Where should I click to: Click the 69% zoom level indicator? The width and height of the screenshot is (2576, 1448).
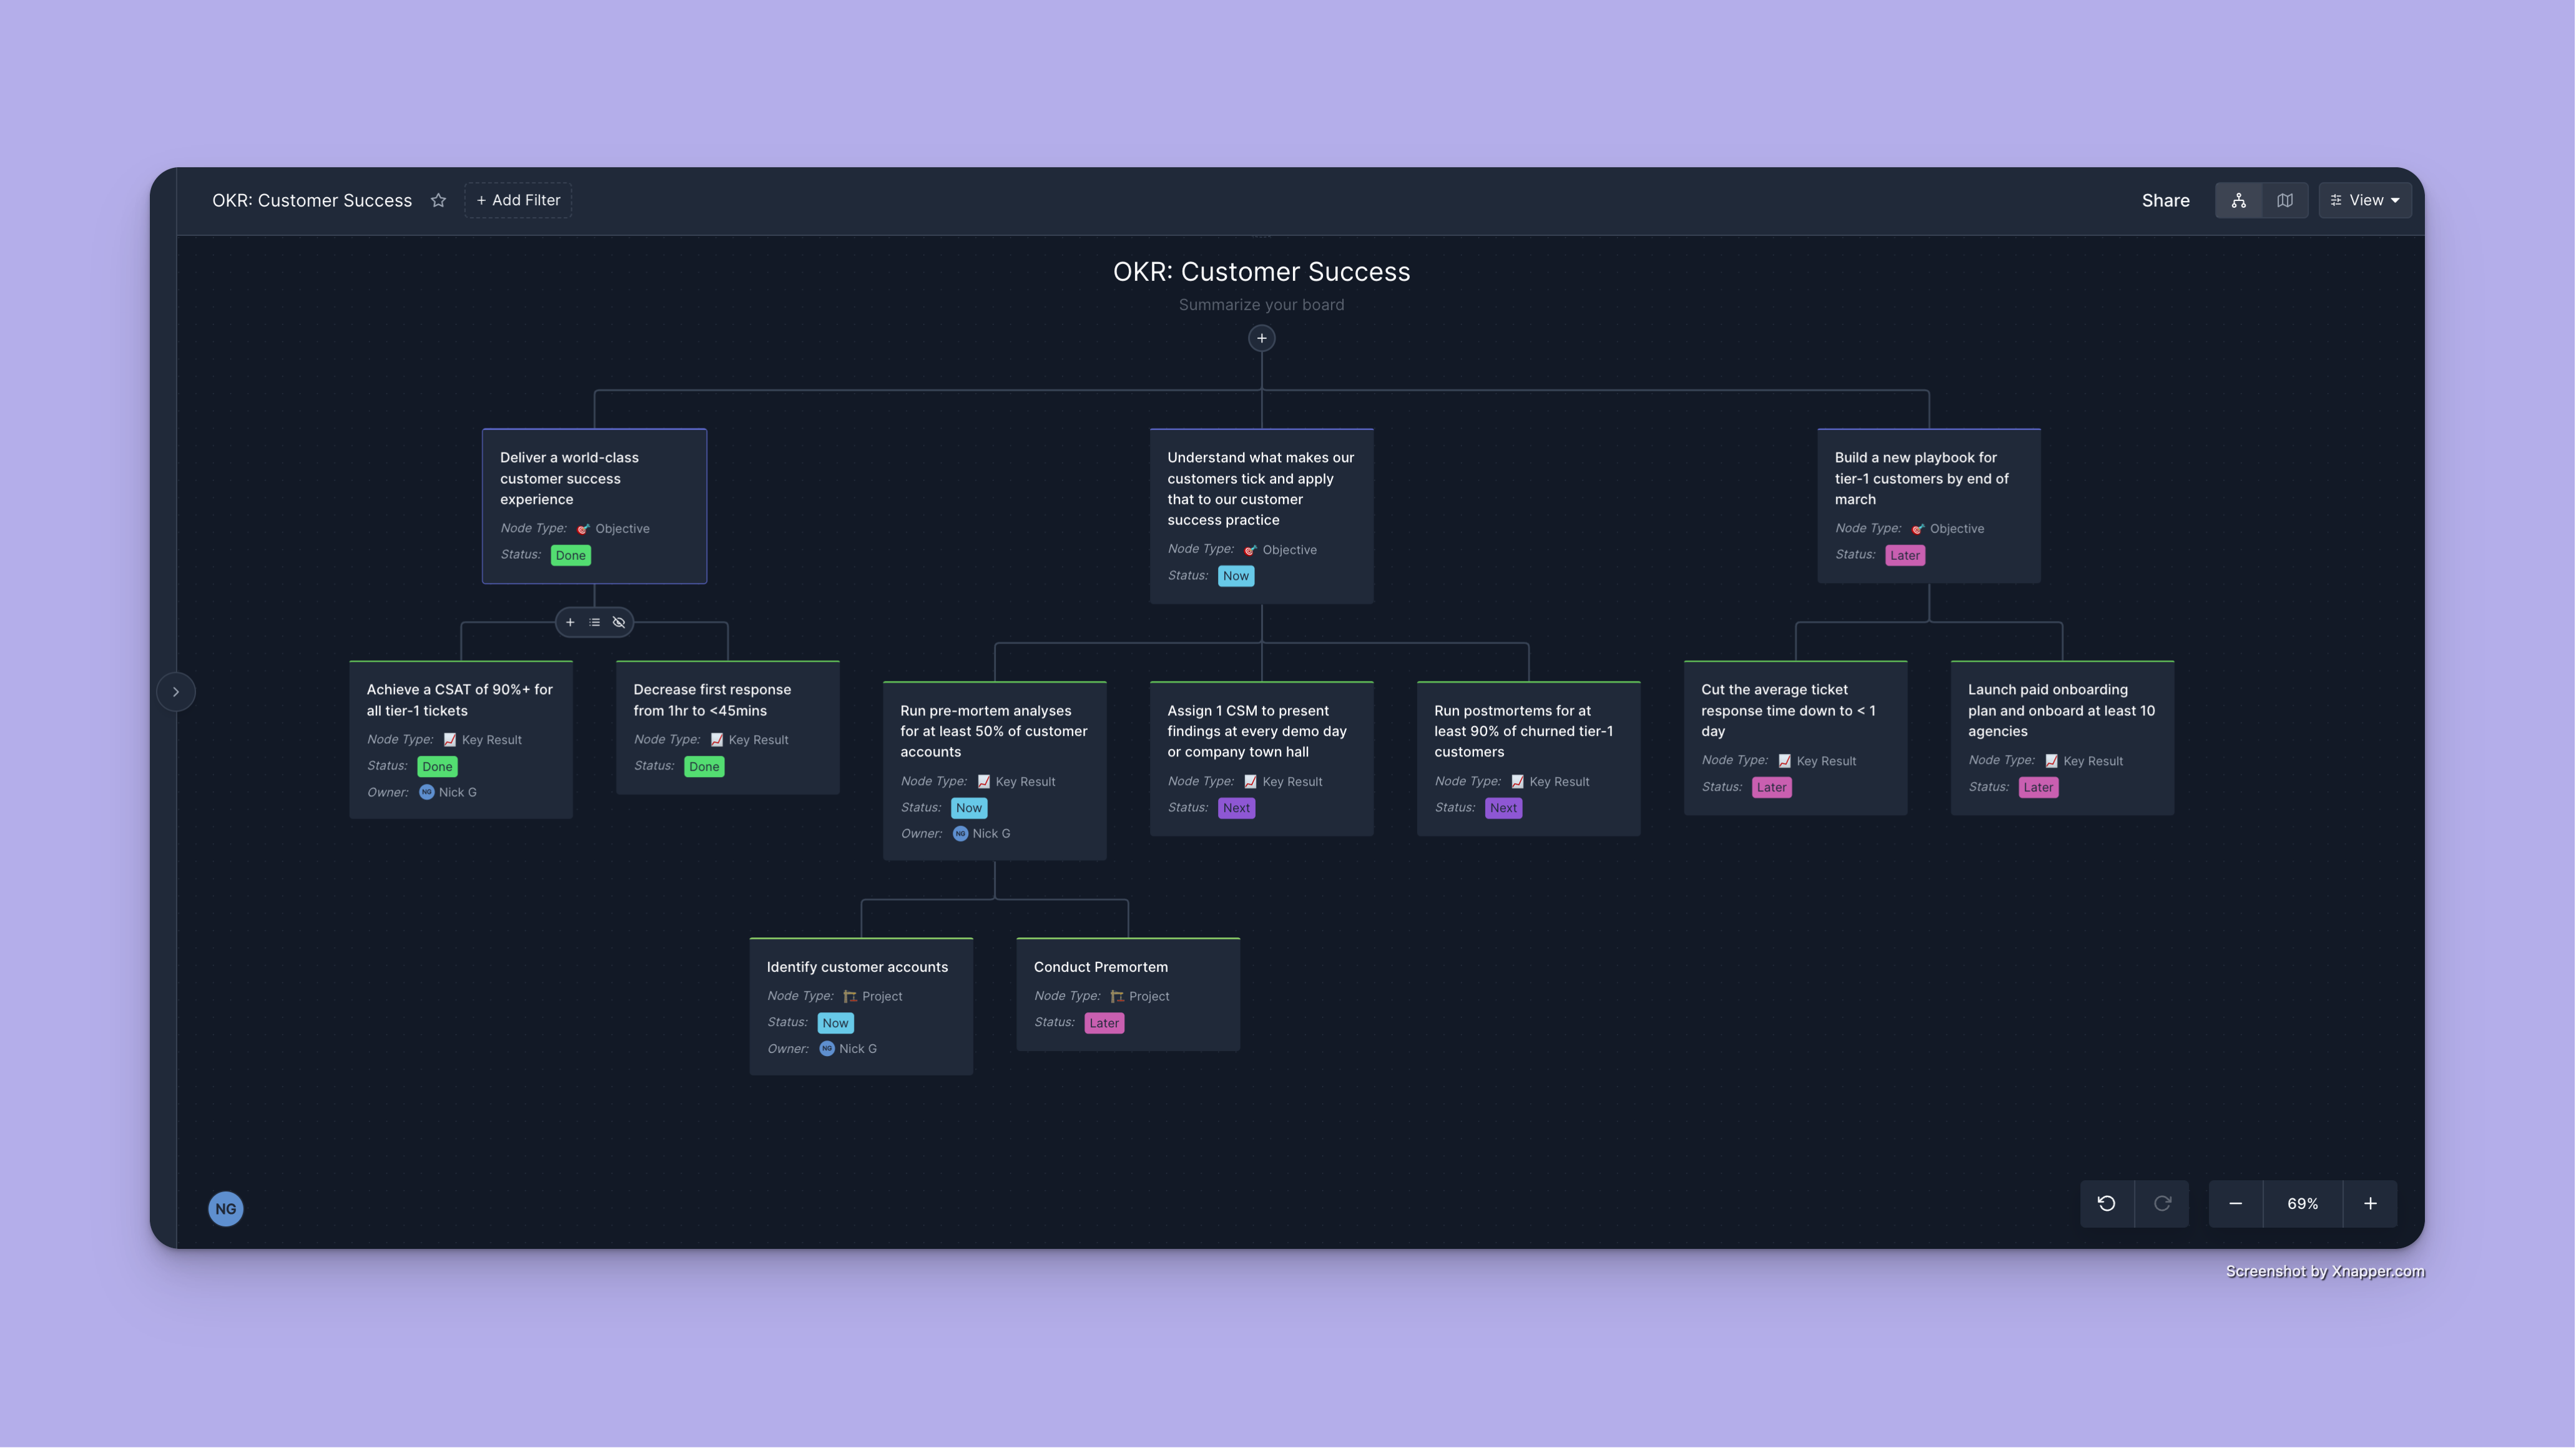pos(2303,1204)
